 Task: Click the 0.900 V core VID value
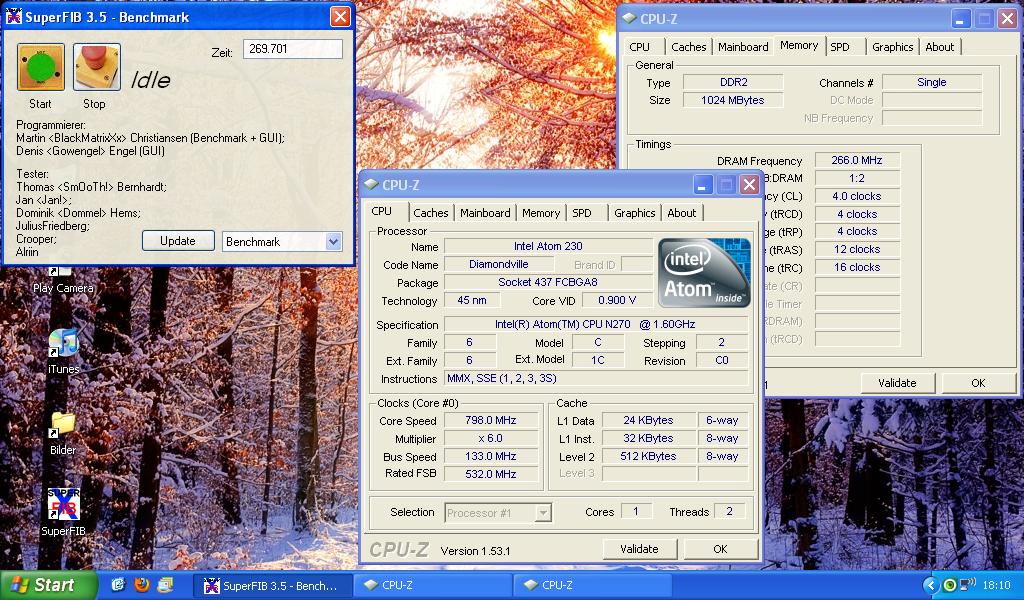coord(617,300)
